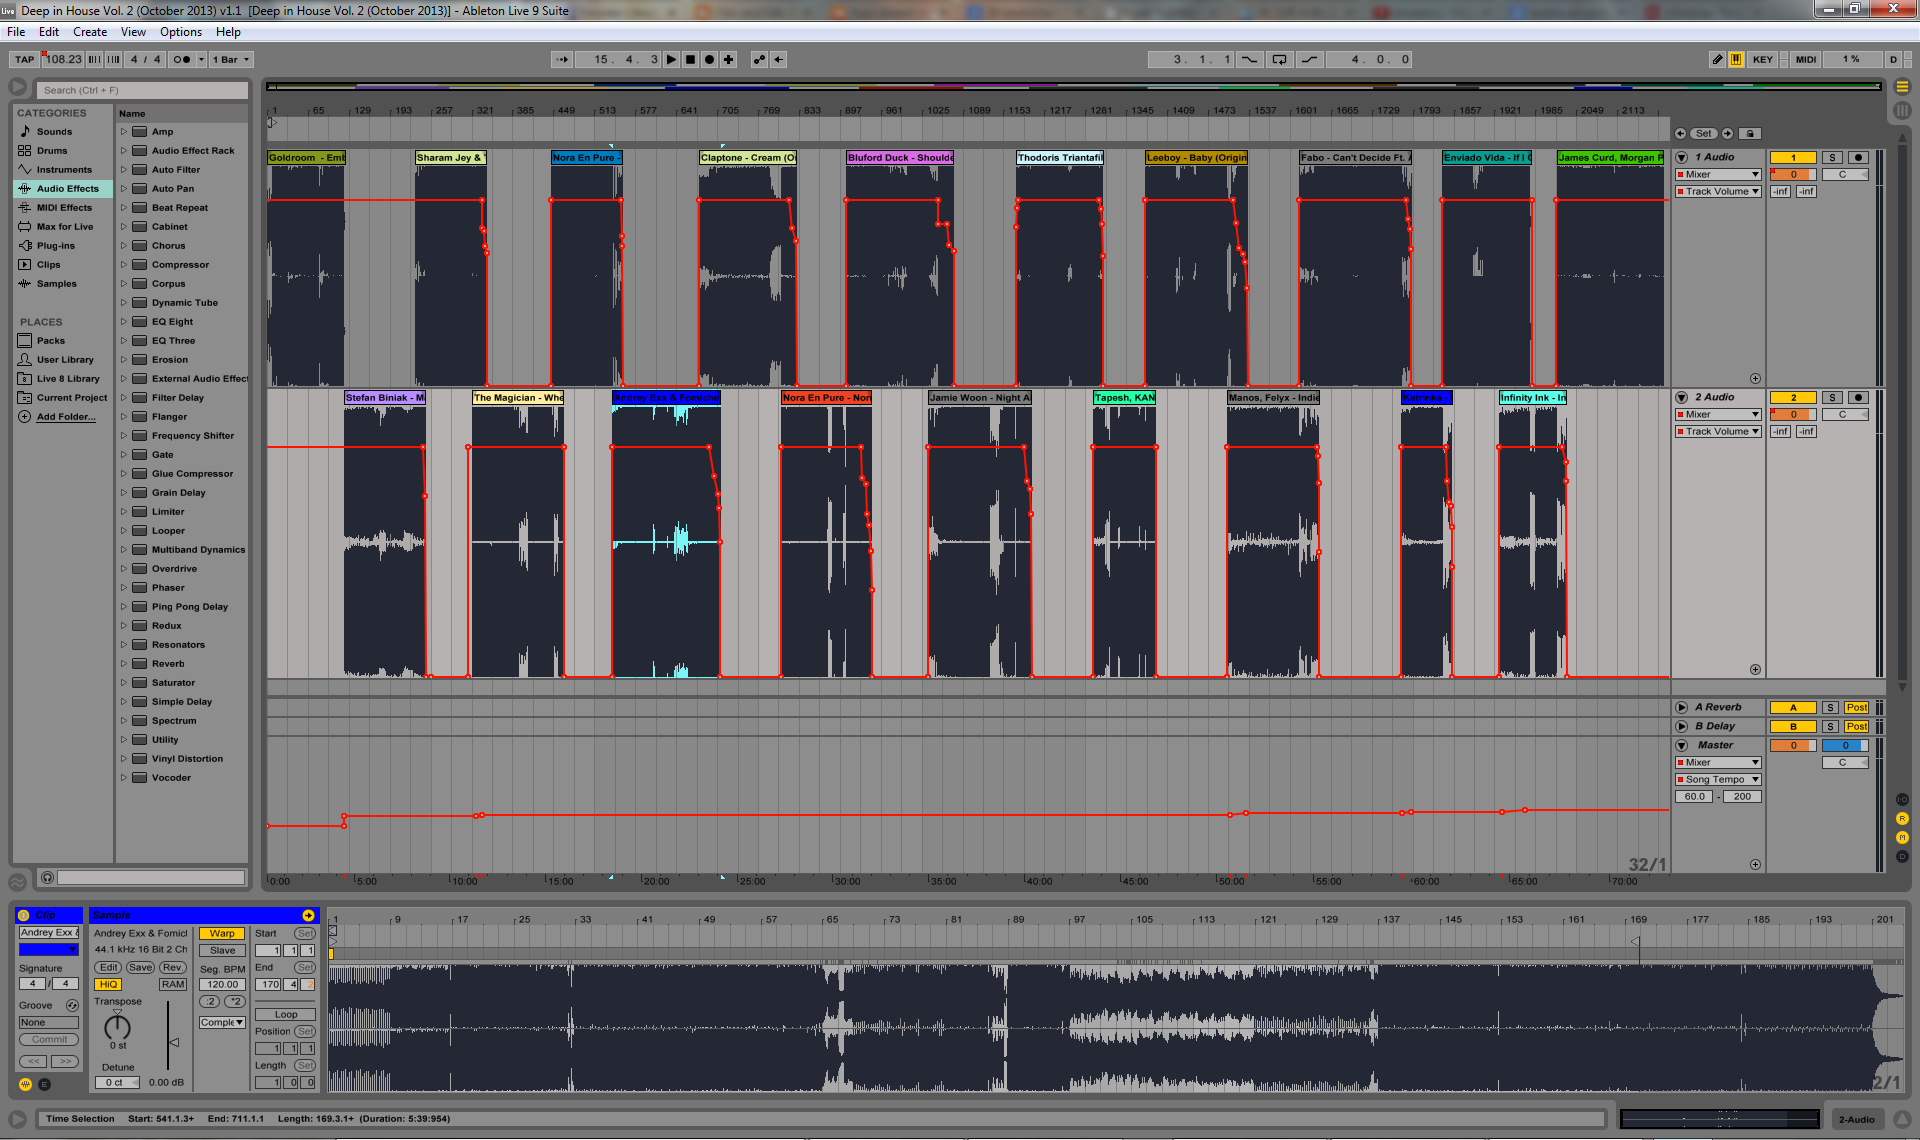
Task: Solo the 1 Audio track
Action: point(1832,158)
